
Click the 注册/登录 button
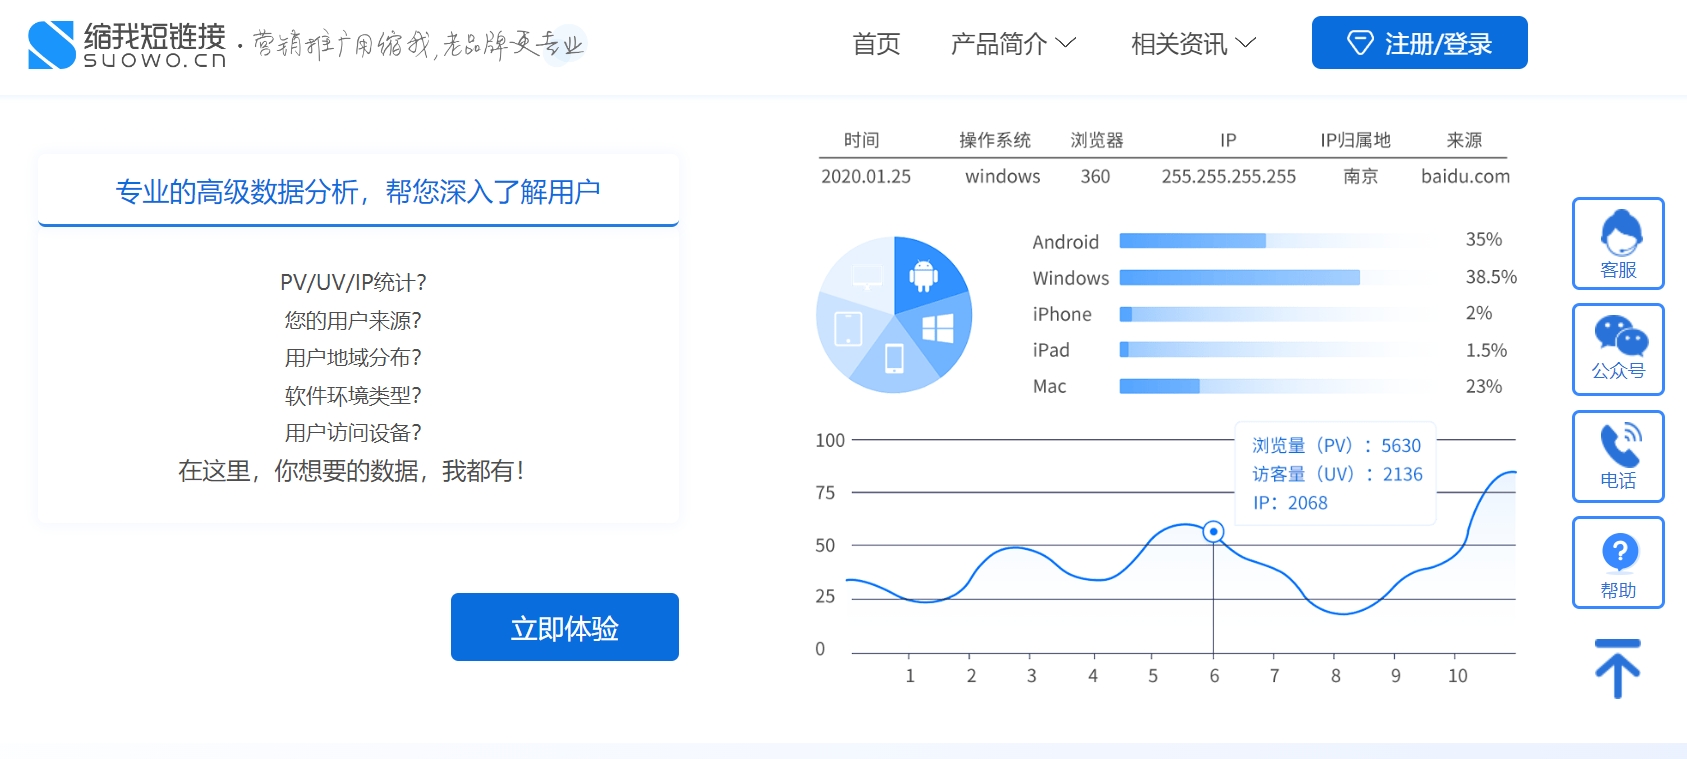[1419, 43]
